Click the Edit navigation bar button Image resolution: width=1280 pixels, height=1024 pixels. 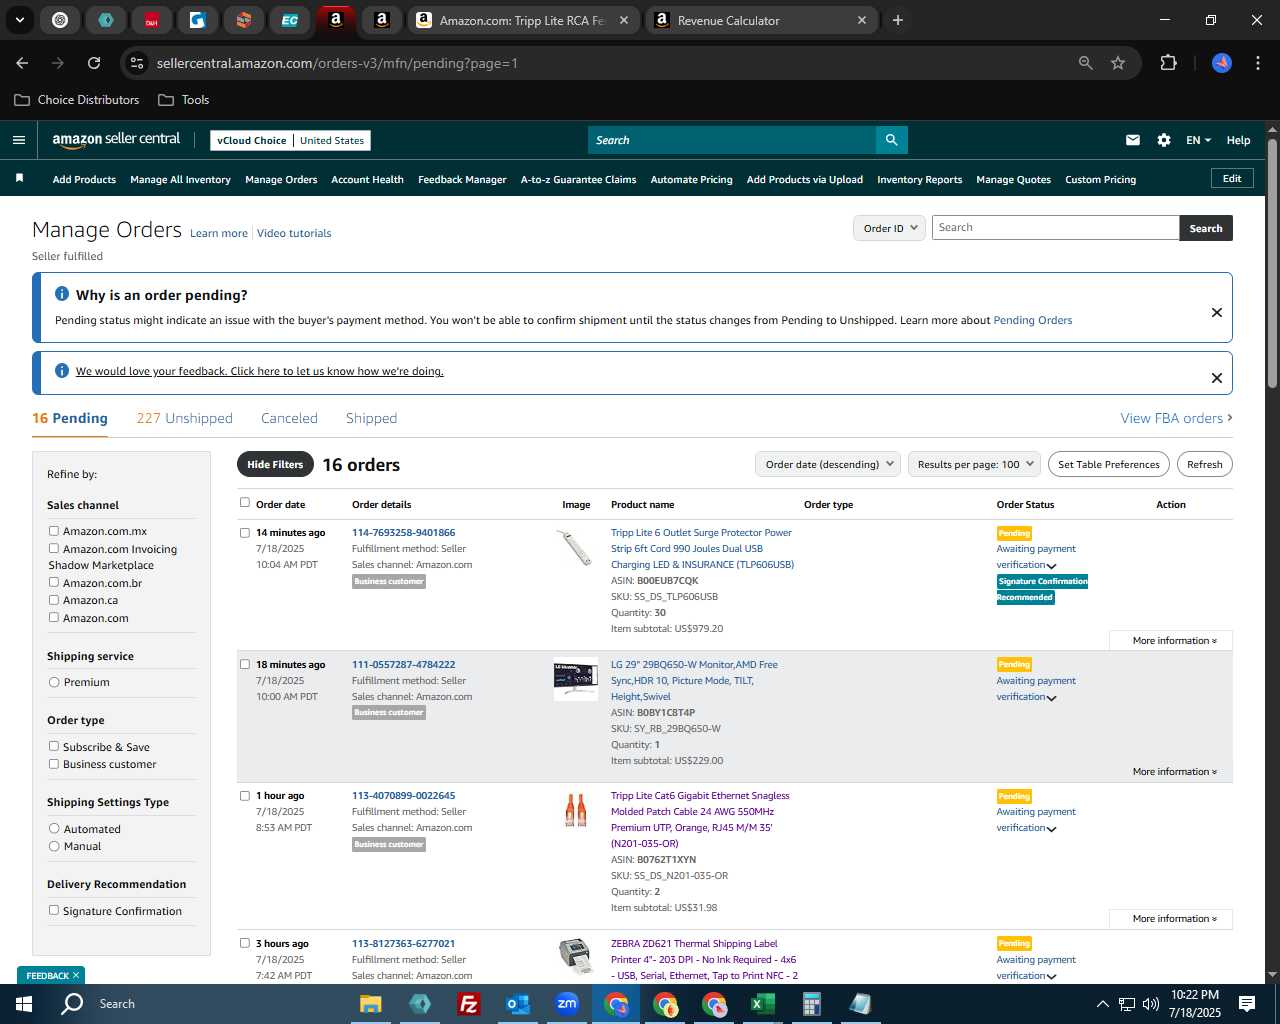[1232, 178]
